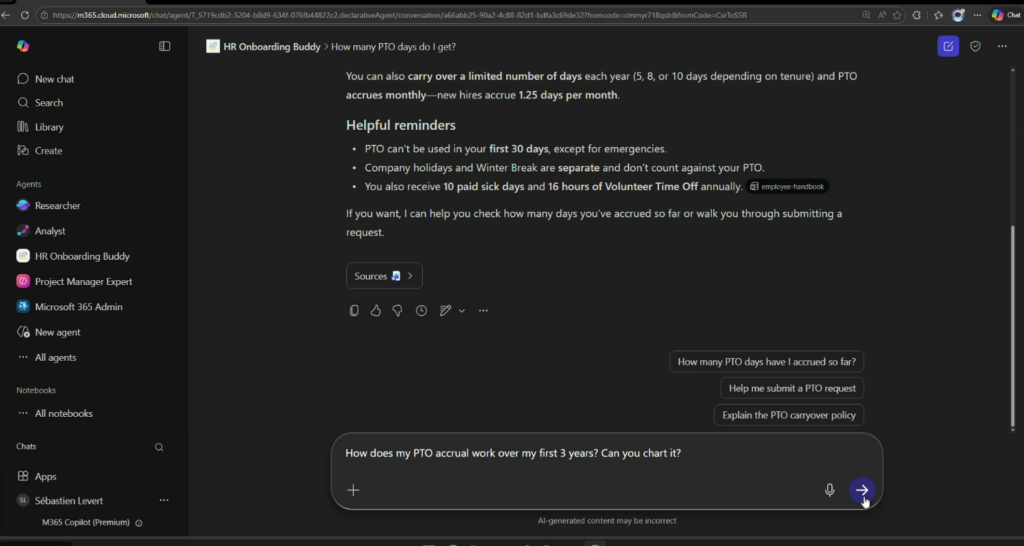This screenshot has width=1024, height=546.
Task: Bookmark page with star icon
Action: coord(897,15)
